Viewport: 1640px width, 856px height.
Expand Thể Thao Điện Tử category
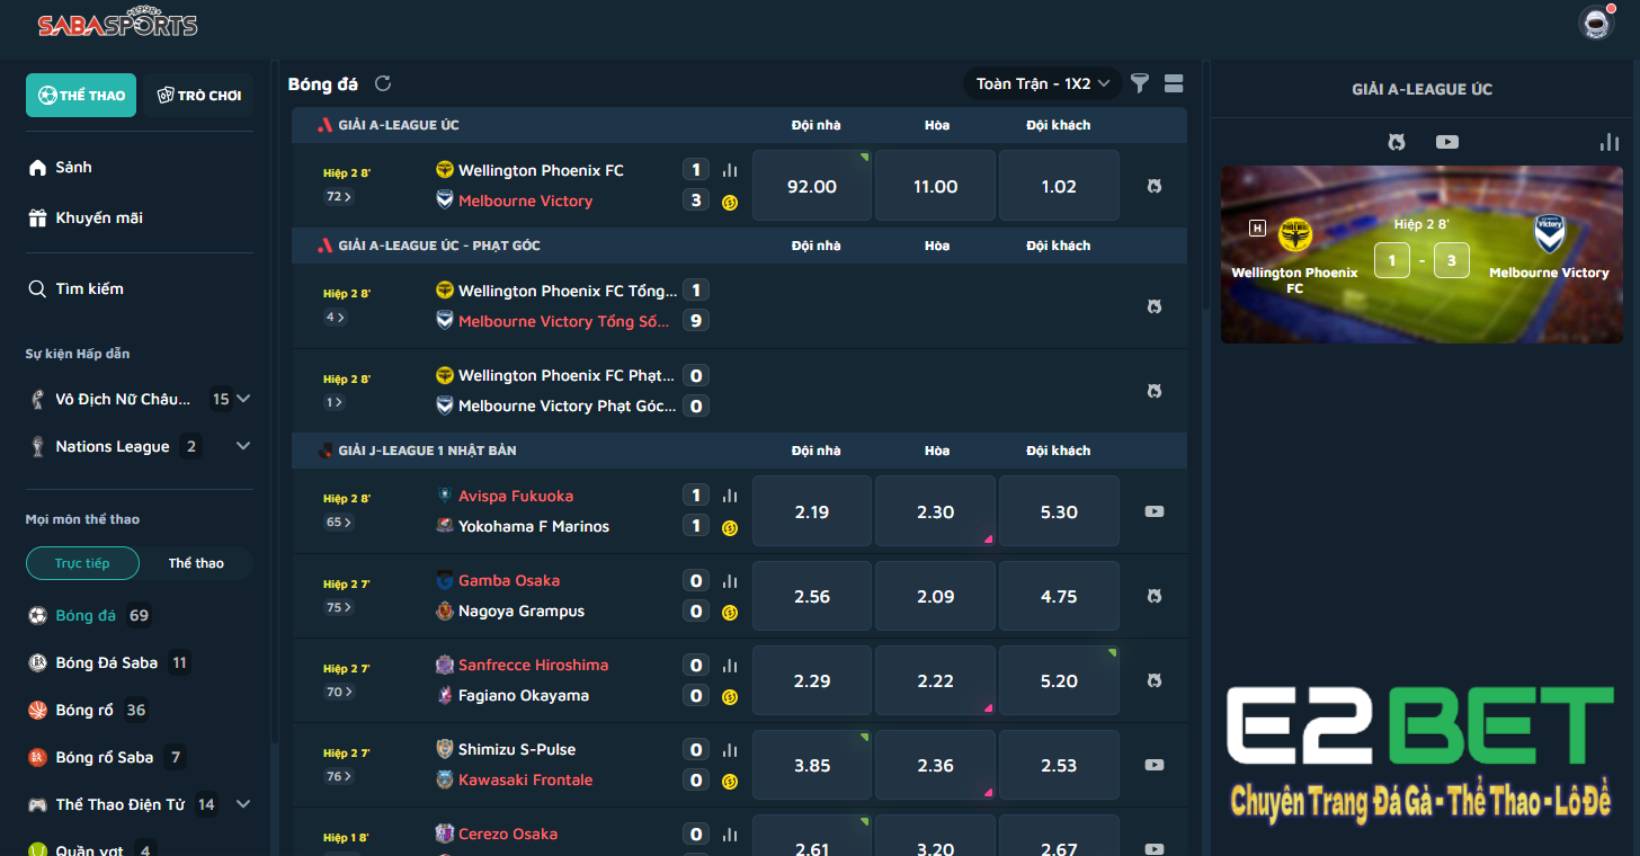point(243,804)
